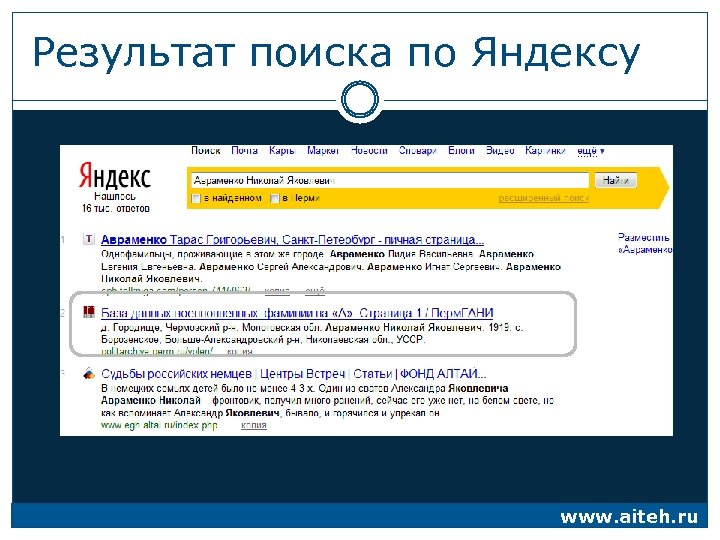Open the Маркет service link
Screen dimensions: 720x540
323,151
